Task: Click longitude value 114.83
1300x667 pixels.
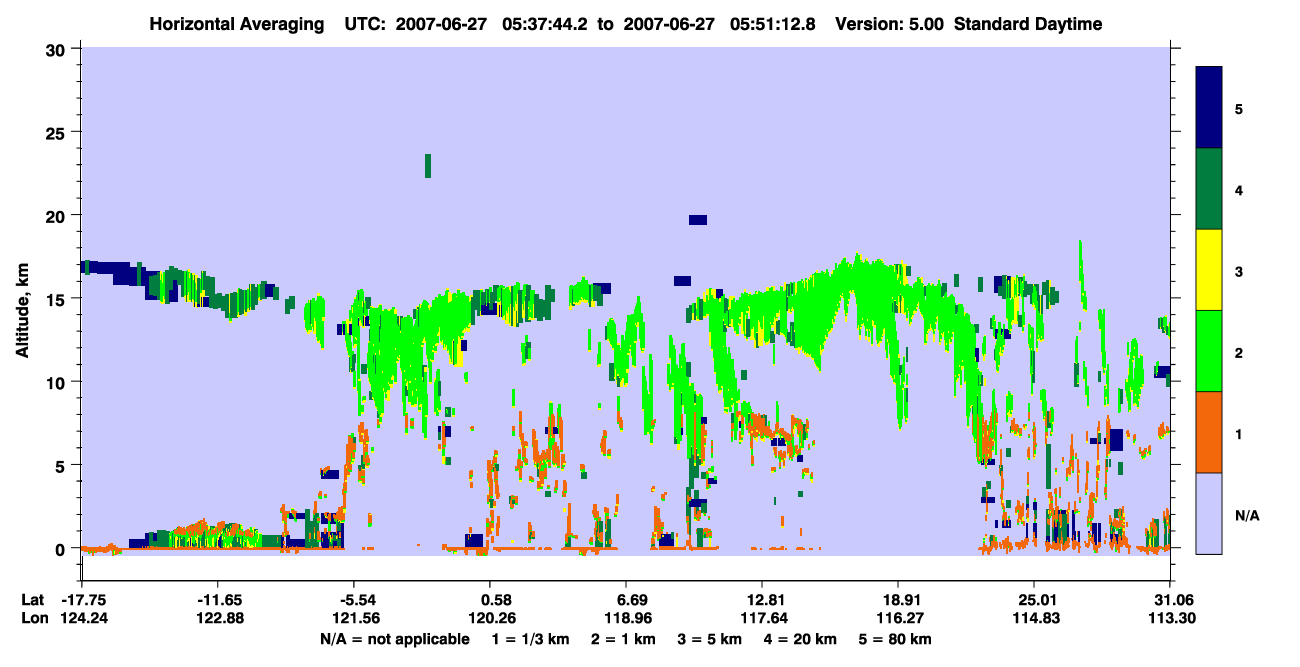Action: [1035, 618]
